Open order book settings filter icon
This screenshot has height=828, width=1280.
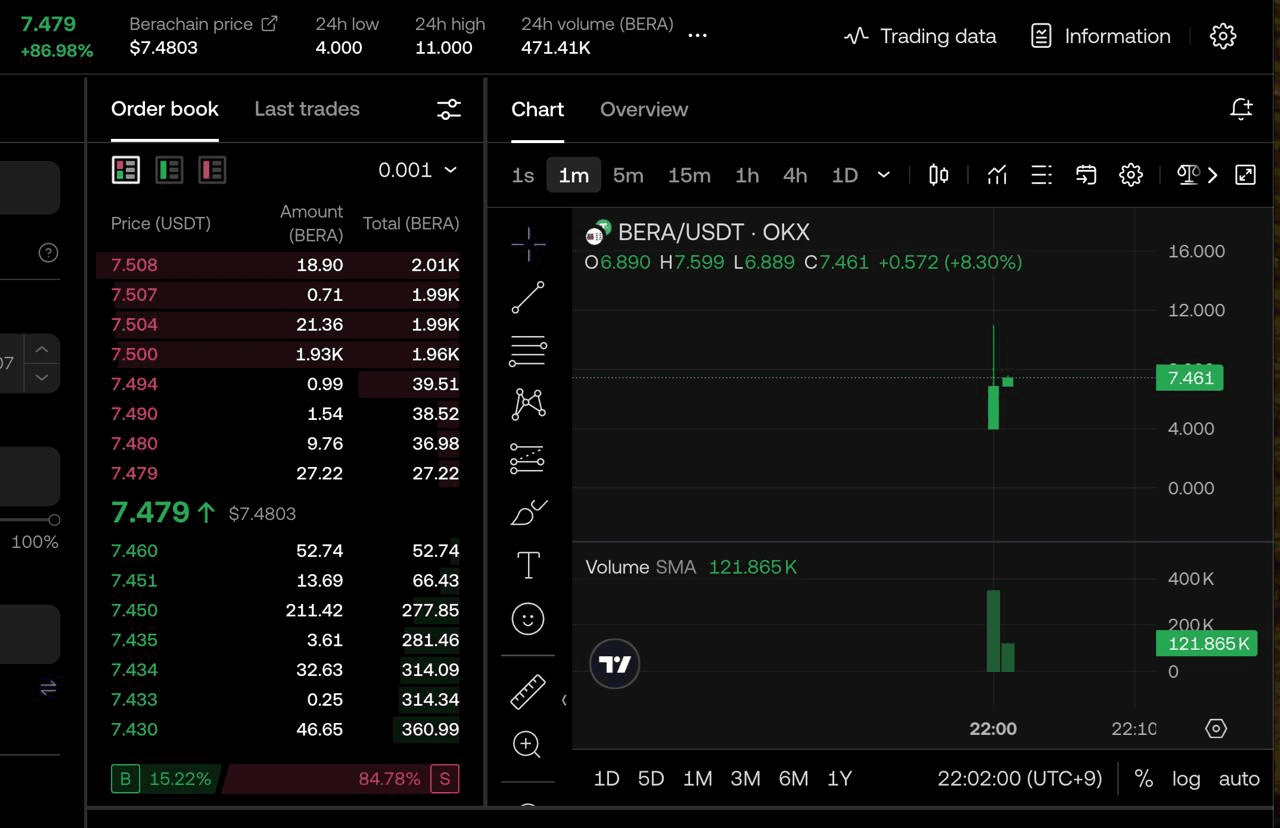(449, 110)
